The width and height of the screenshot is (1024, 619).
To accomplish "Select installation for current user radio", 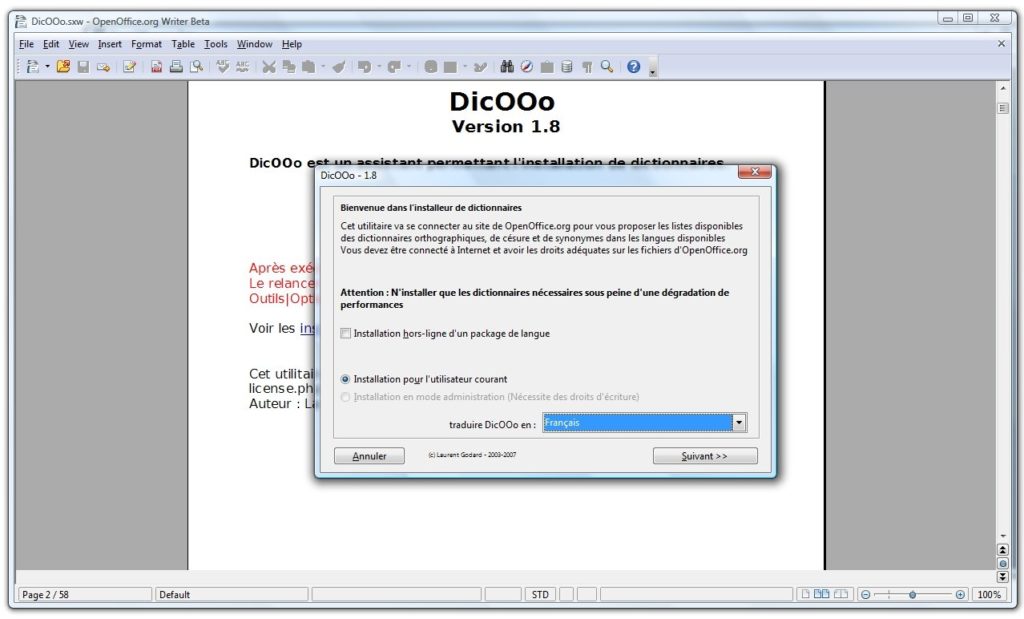I will (345, 379).
